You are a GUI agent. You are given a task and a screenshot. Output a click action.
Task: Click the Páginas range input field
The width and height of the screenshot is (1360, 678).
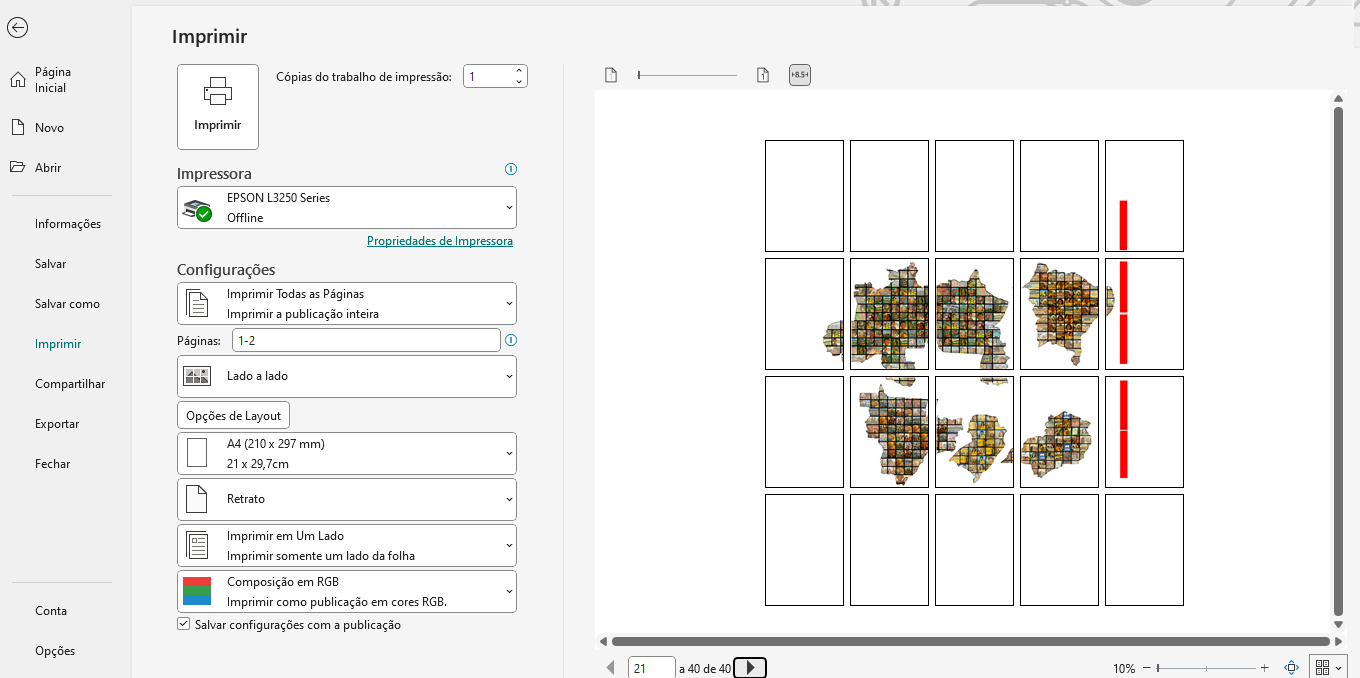(366, 340)
